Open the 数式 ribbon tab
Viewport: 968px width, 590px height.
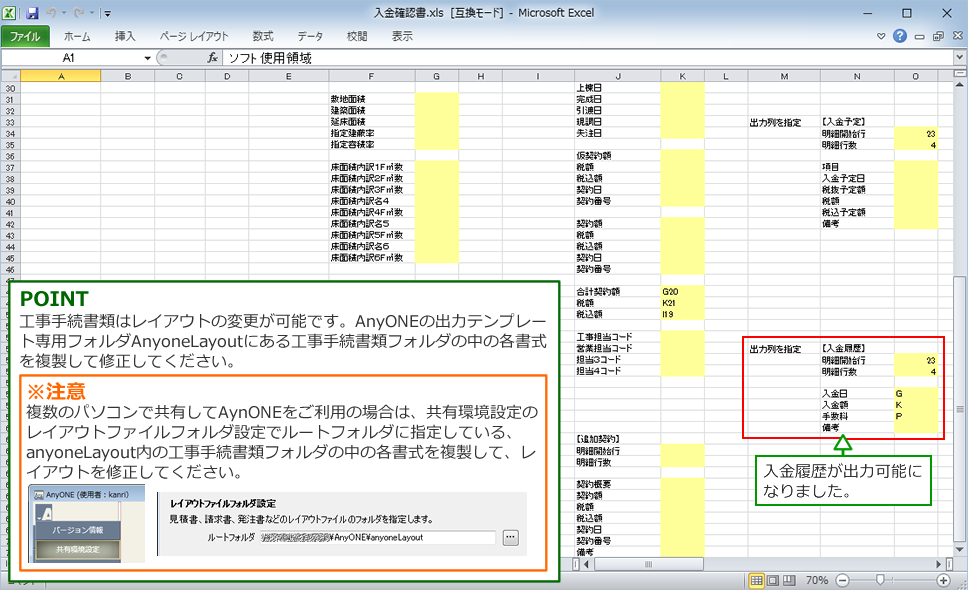(x=263, y=36)
